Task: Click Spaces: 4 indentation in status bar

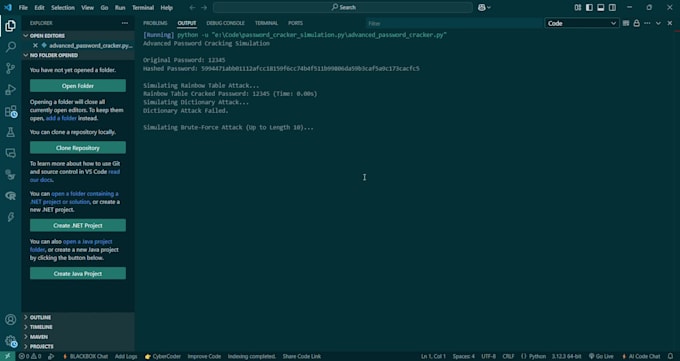Action: pyautogui.click(x=464, y=356)
